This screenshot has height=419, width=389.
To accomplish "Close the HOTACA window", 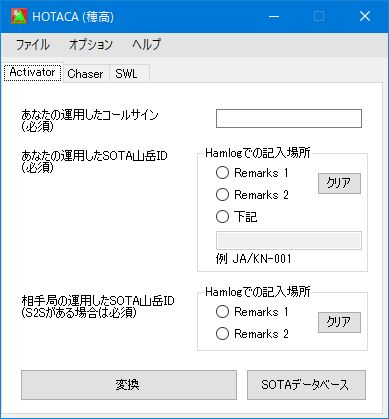I will click(x=365, y=16).
